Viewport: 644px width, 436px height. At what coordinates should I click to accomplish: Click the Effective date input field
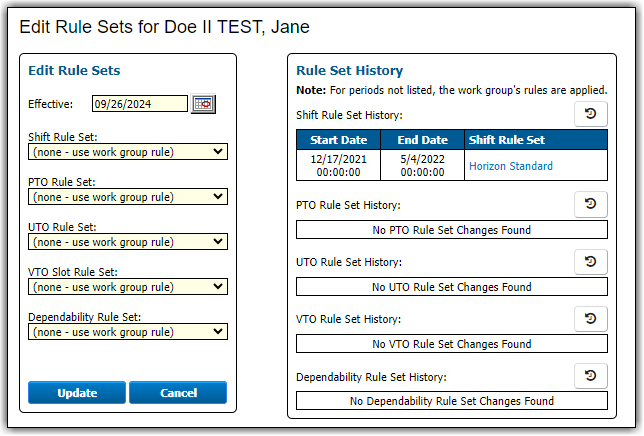(x=139, y=103)
